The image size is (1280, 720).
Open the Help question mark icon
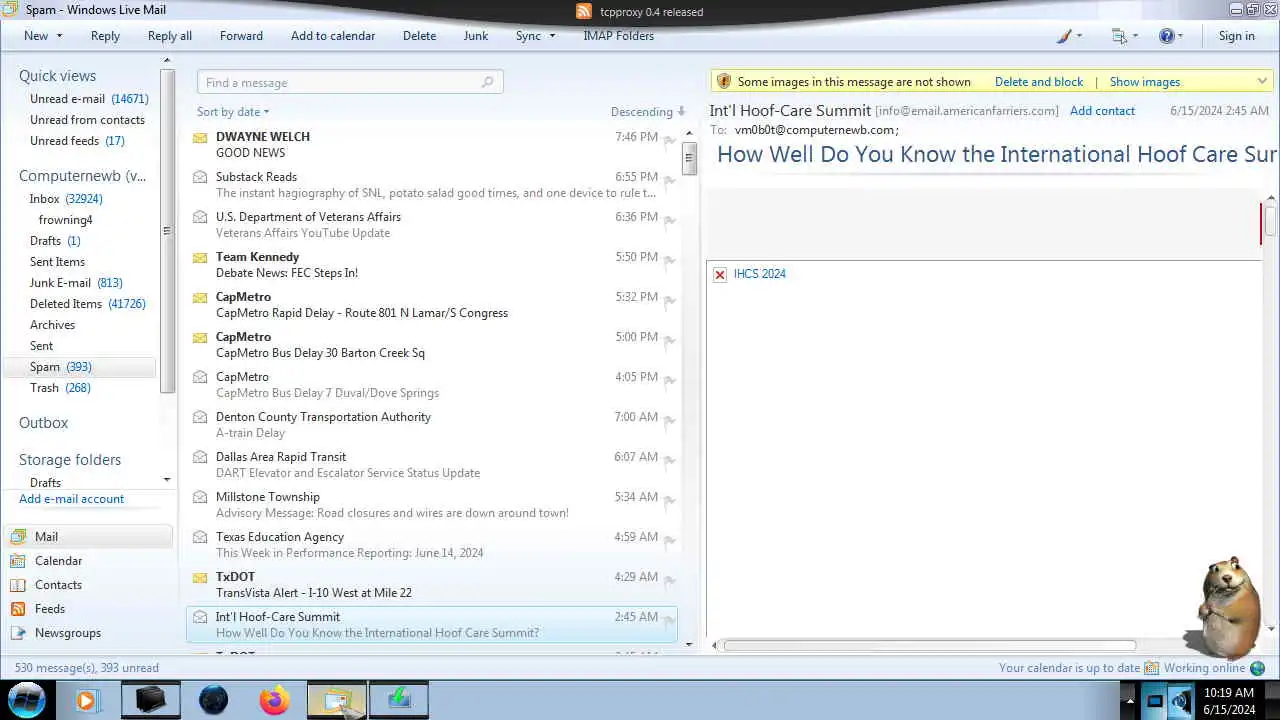pos(1166,36)
